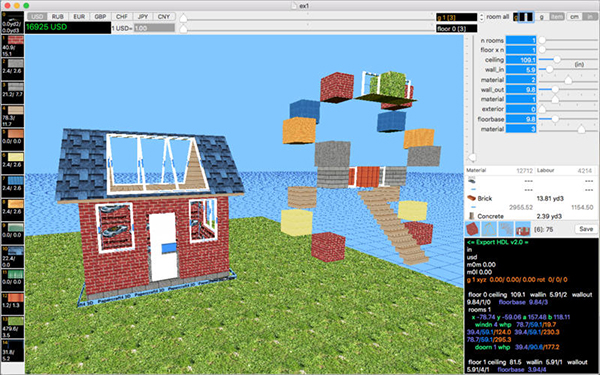The width and height of the screenshot is (600, 375).
Task: Switch currency to CNY
Action: tap(164, 16)
